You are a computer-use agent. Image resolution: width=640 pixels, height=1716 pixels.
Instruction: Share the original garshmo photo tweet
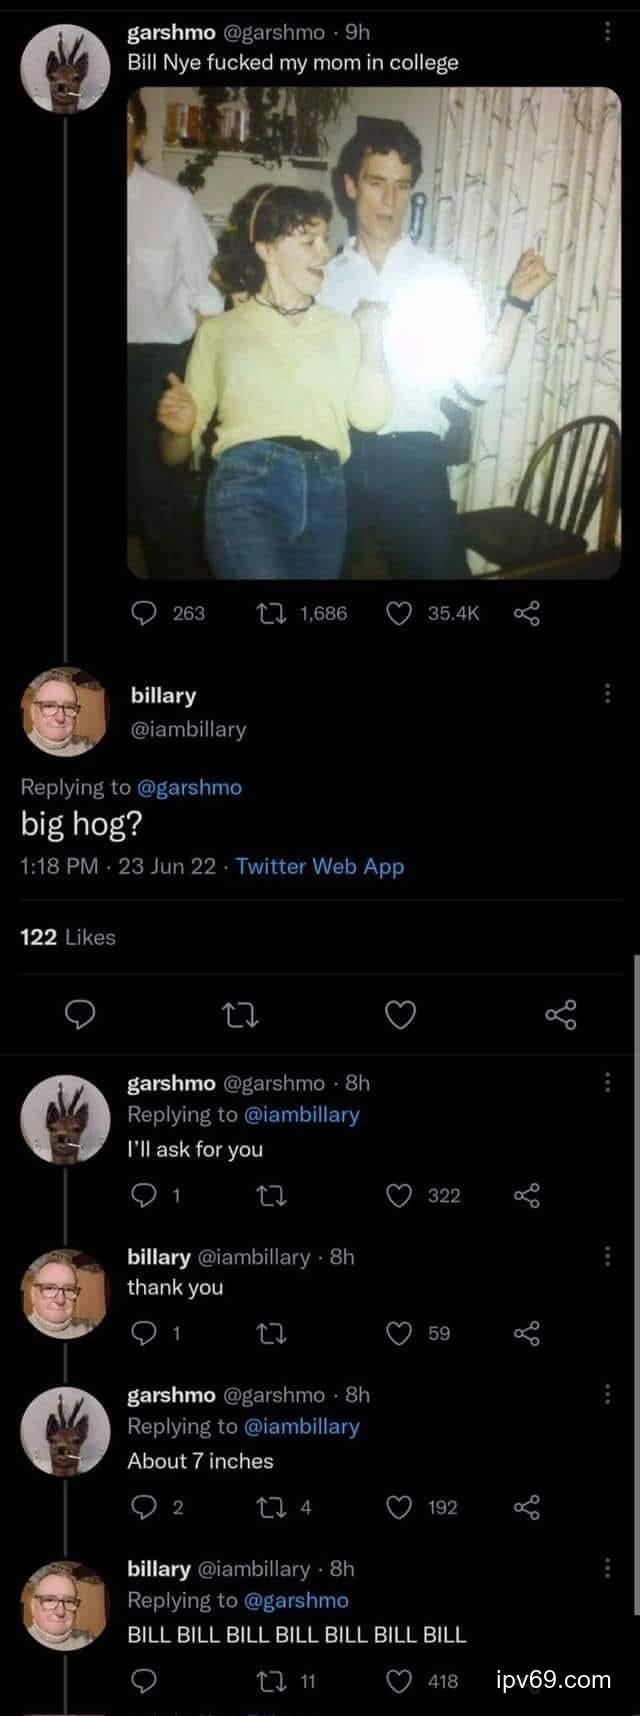point(527,613)
